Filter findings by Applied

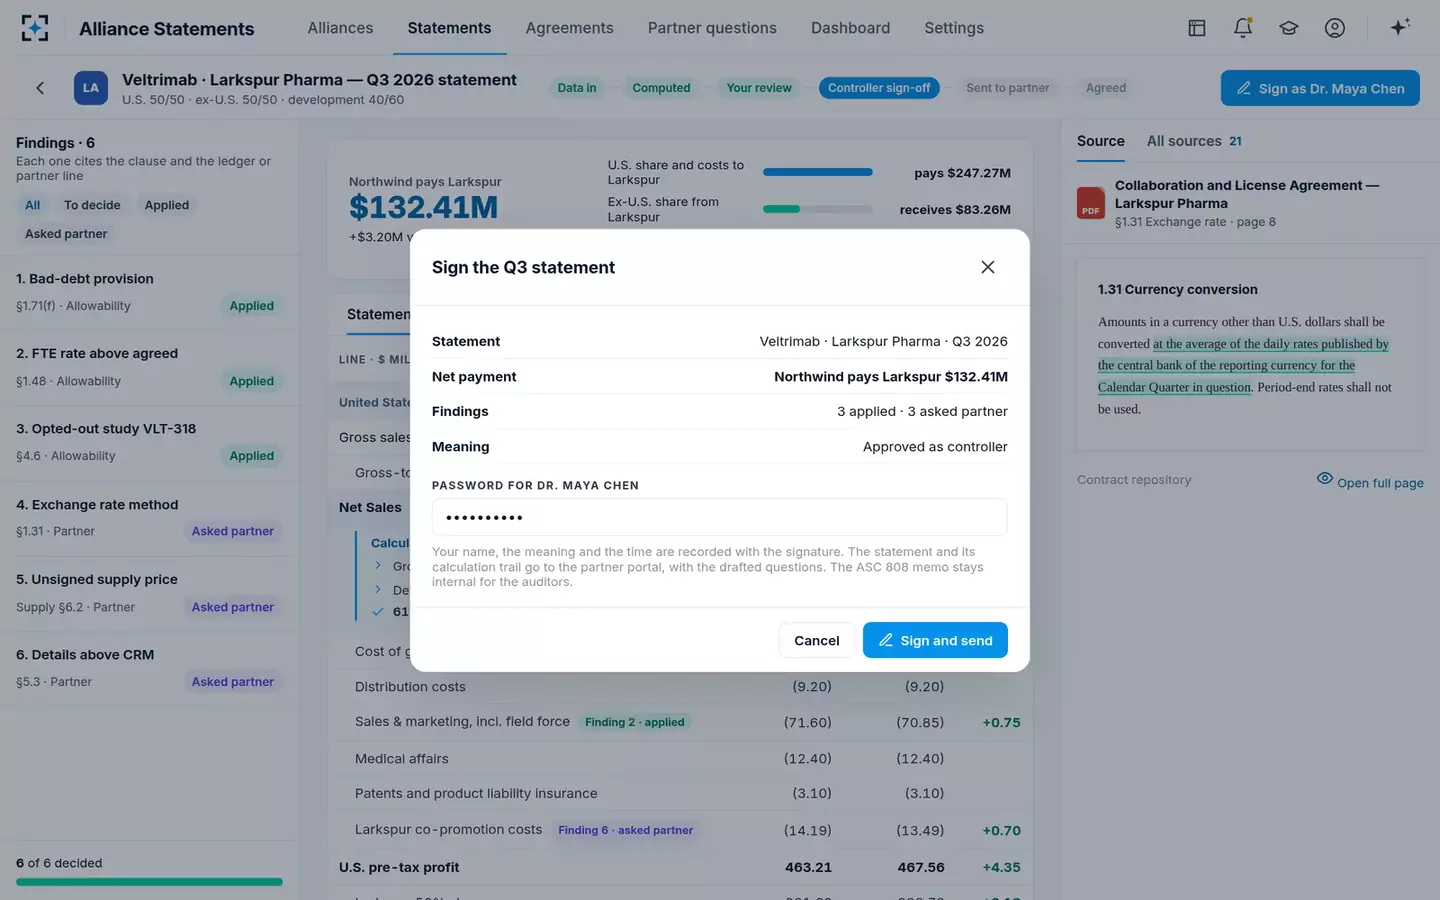click(167, 205)
